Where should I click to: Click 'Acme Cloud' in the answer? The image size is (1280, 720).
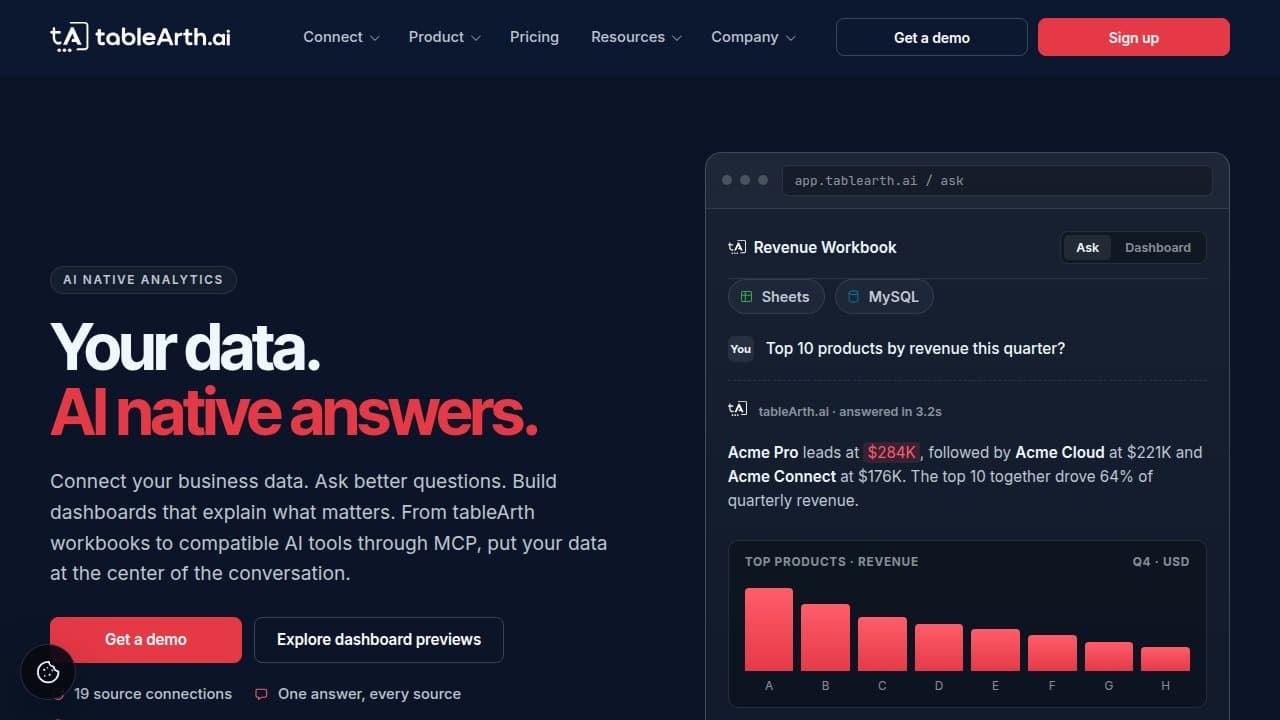(1060, 452)
